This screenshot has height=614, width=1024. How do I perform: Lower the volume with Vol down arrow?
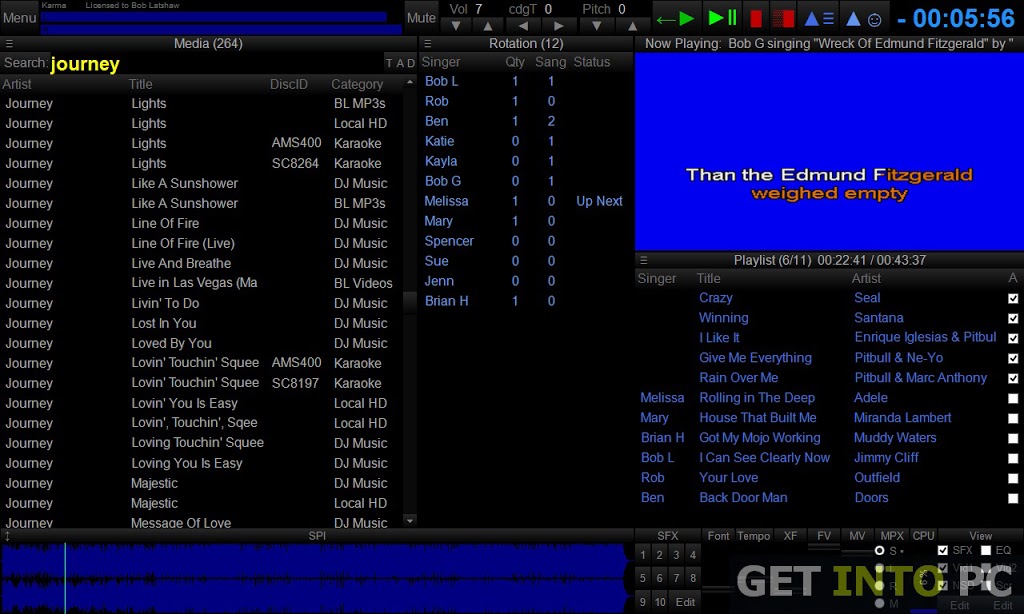coord(456,26)
